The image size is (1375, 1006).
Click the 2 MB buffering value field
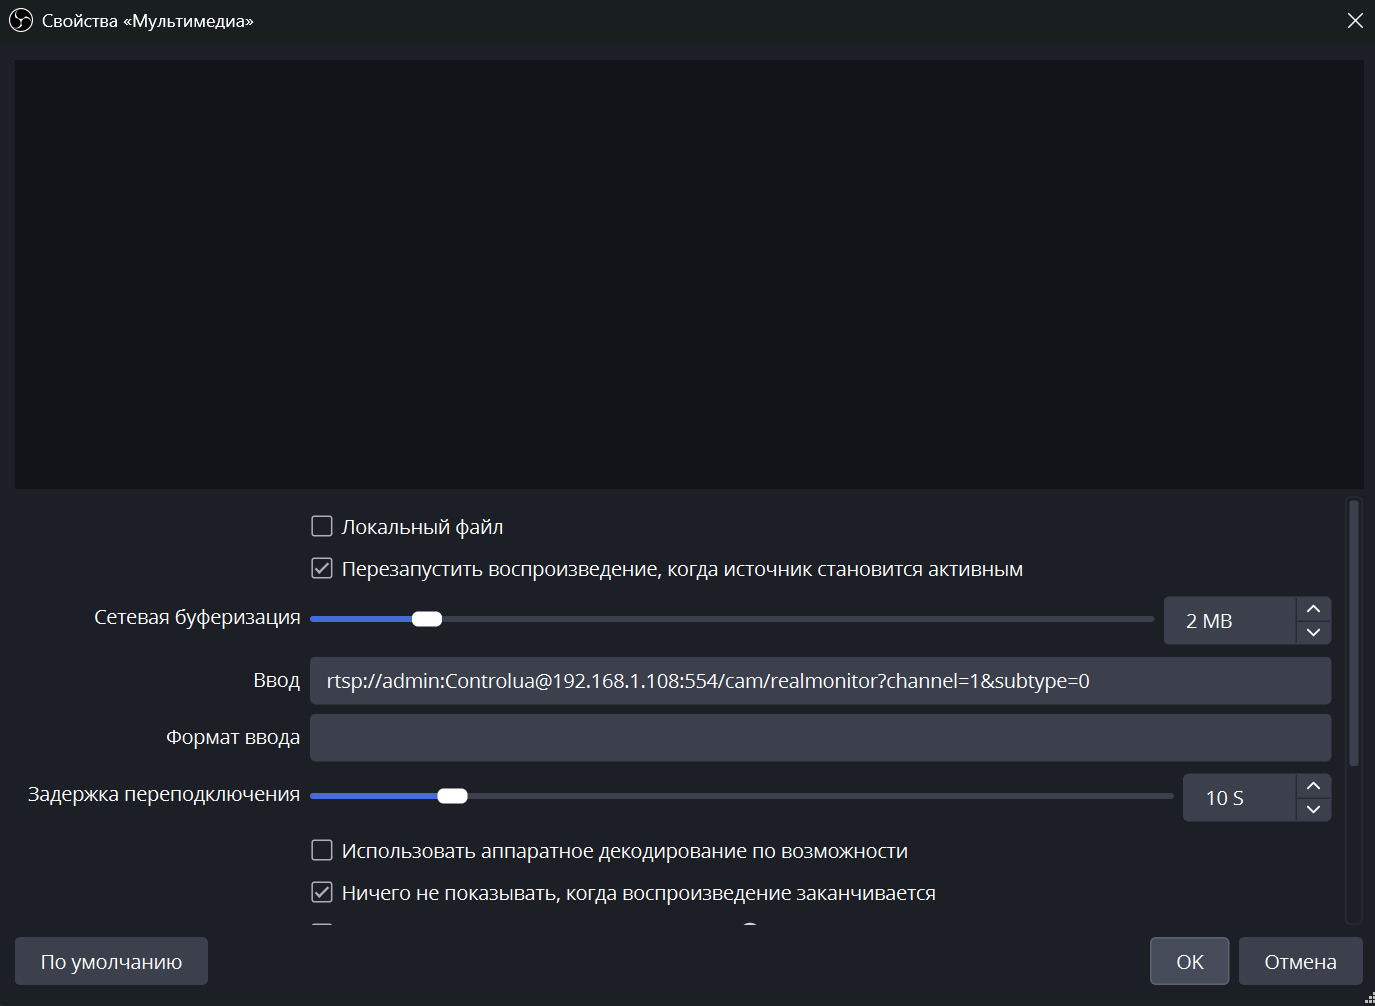1230,621
